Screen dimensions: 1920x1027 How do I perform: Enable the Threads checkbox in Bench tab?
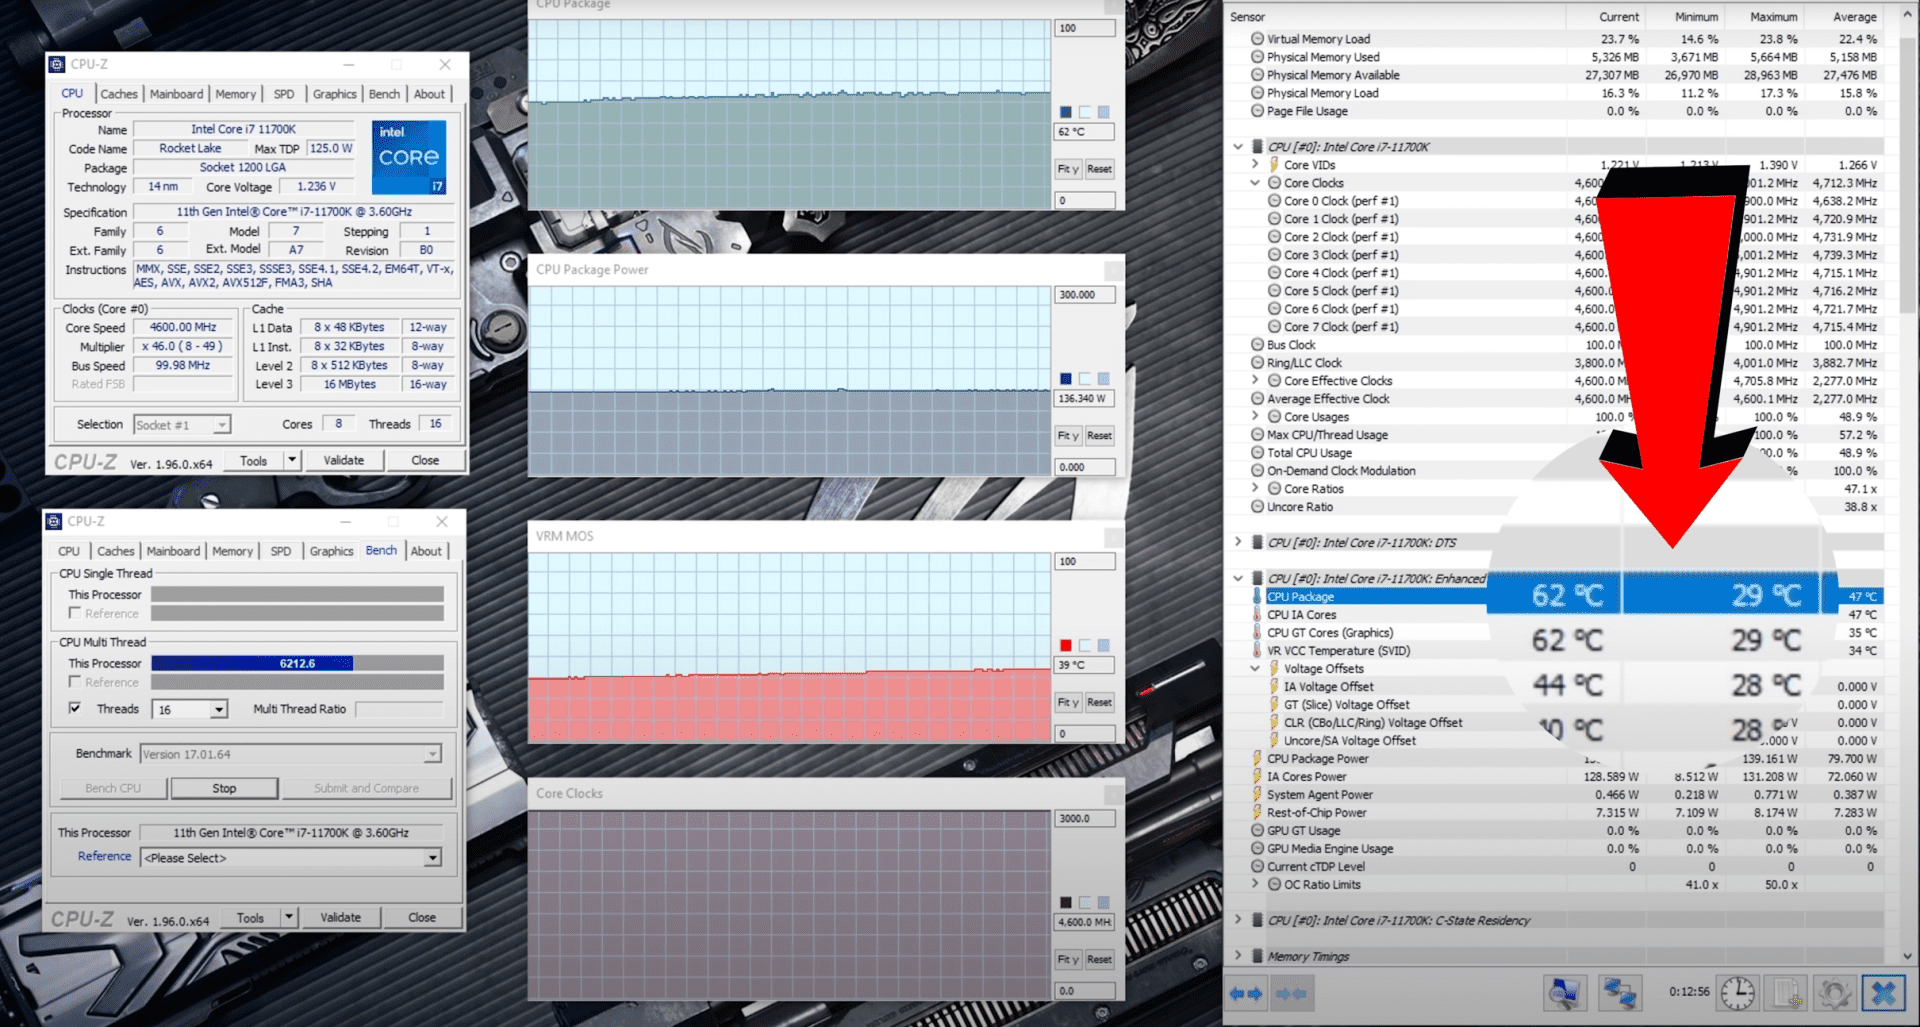[75, 708]
